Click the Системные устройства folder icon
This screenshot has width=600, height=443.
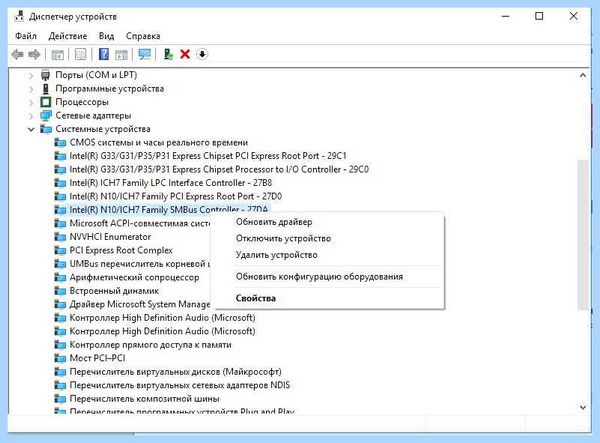click(x=46, y=129)
